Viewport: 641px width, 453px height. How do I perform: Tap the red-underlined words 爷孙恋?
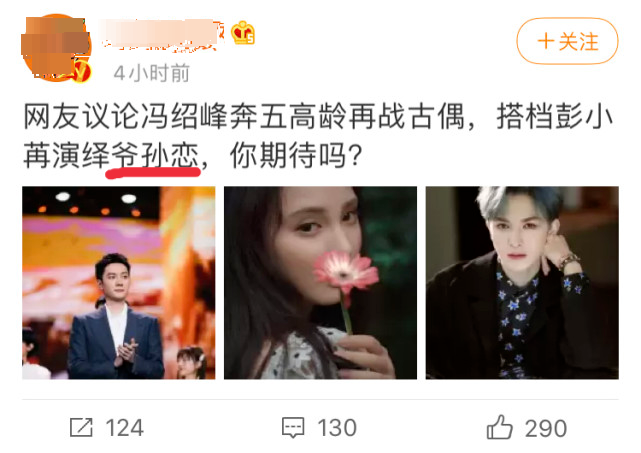pyautogui.click(x=155, y=156)
